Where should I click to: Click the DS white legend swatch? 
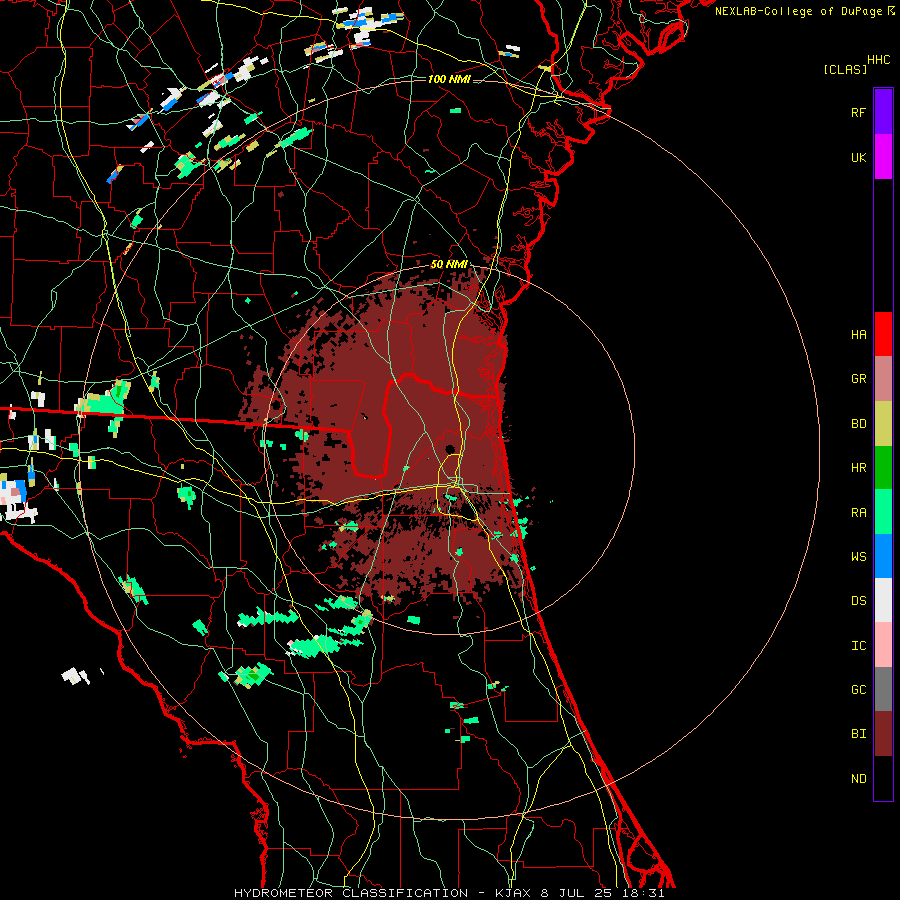(883, 600)
